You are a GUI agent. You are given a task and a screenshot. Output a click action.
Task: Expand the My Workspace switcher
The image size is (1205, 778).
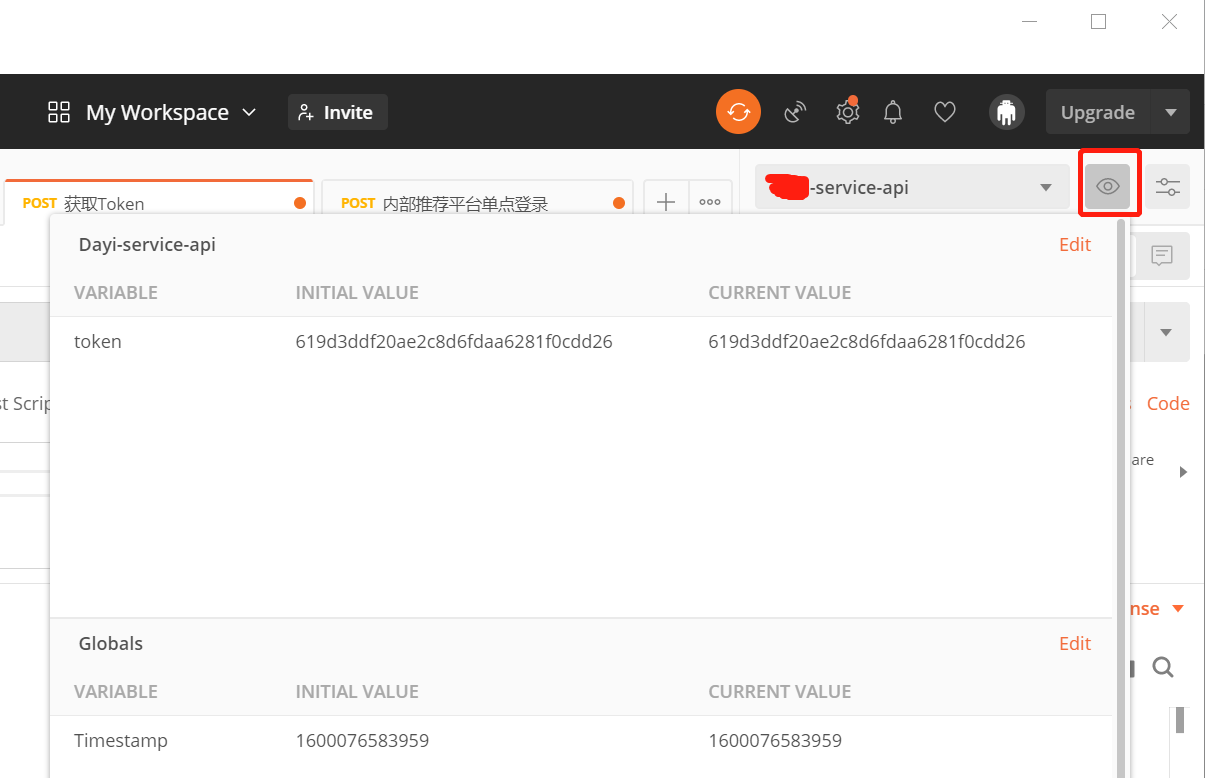(249, 112)
